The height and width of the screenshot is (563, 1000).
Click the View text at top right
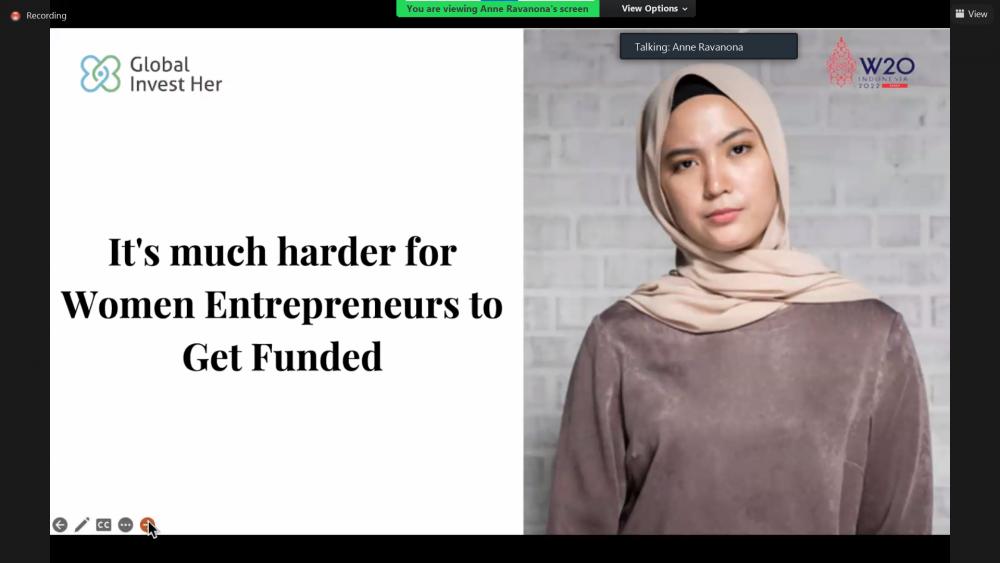tap(977, 13)
